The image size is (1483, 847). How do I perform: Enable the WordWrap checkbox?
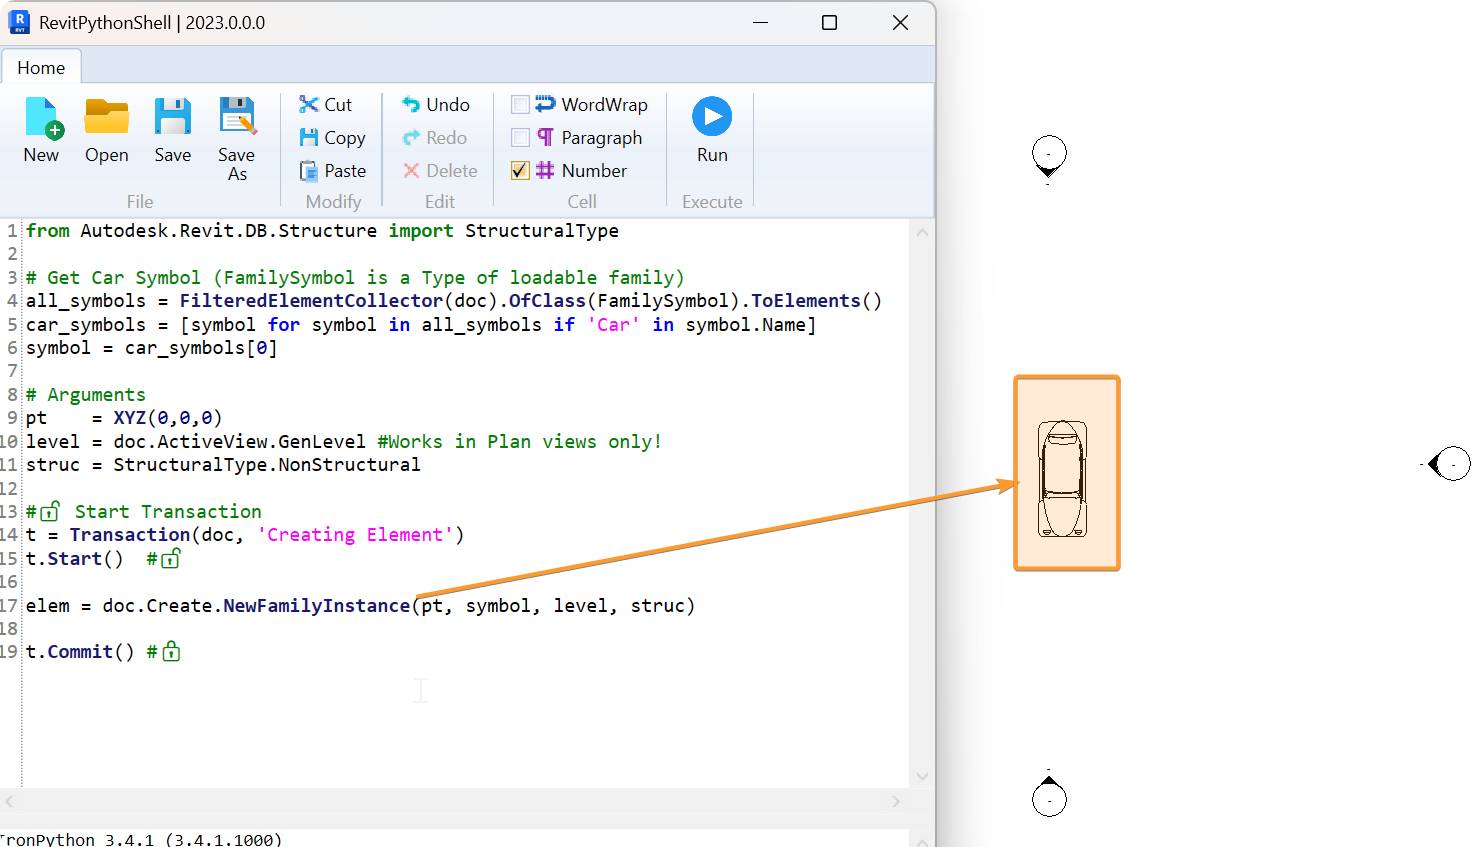pos(520,104)
